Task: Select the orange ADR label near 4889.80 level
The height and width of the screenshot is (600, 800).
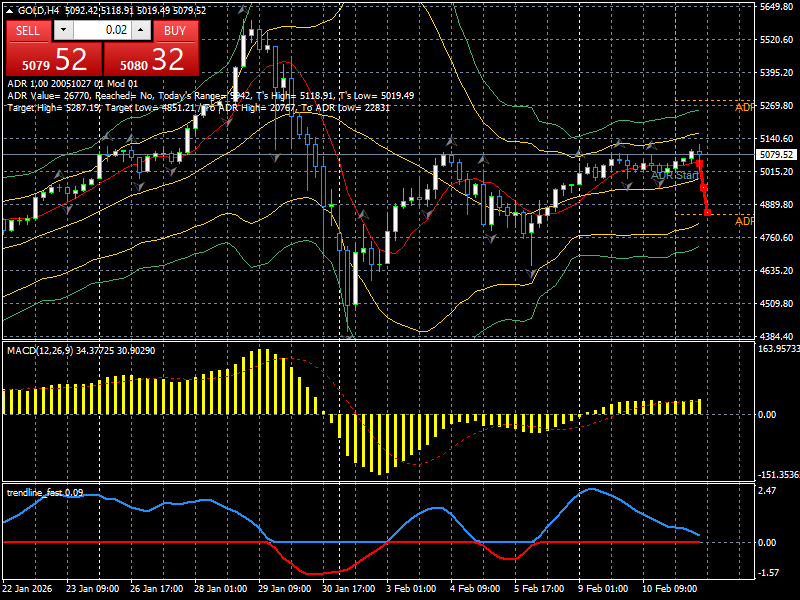Action: [x=744, y=221]
